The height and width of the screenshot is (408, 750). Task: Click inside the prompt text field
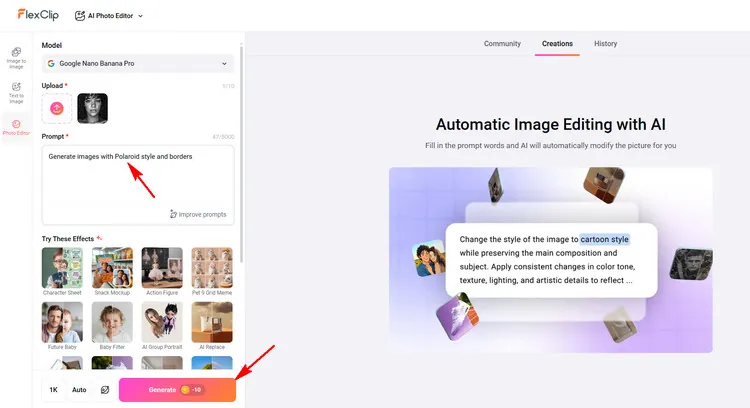[x=138, y=180]
